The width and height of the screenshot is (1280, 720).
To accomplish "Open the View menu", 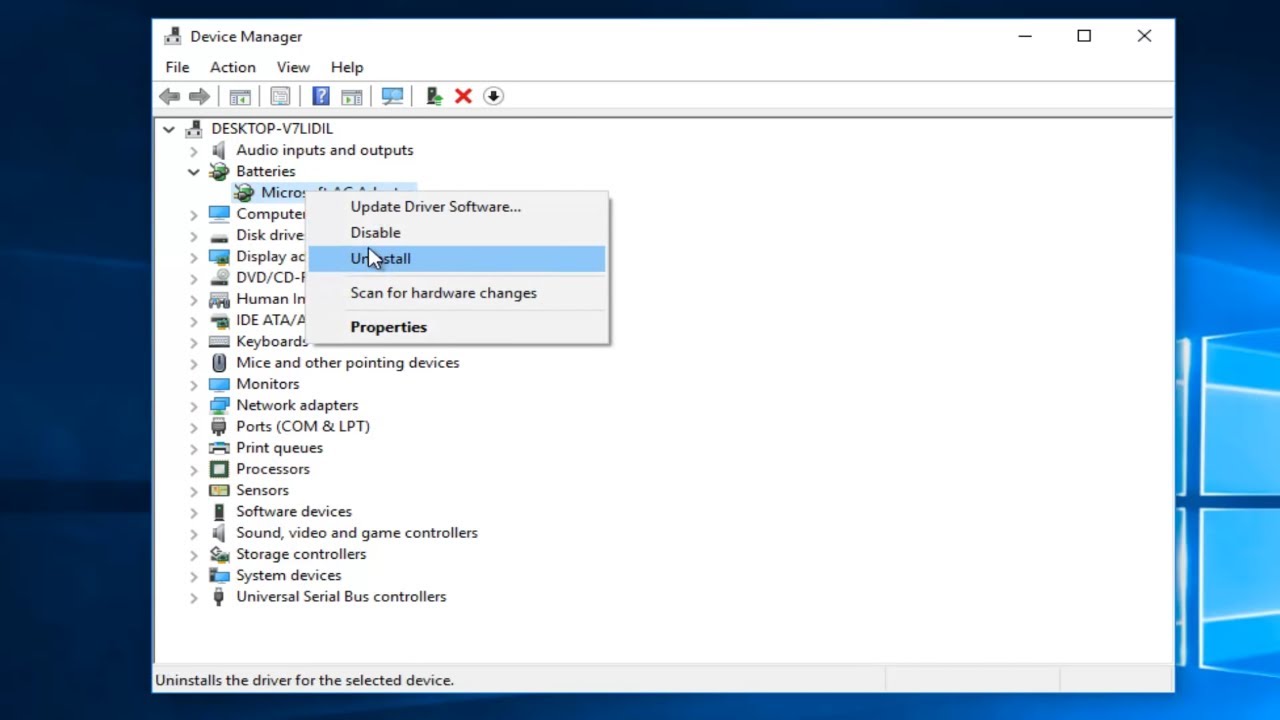I will tap(293, 67).
